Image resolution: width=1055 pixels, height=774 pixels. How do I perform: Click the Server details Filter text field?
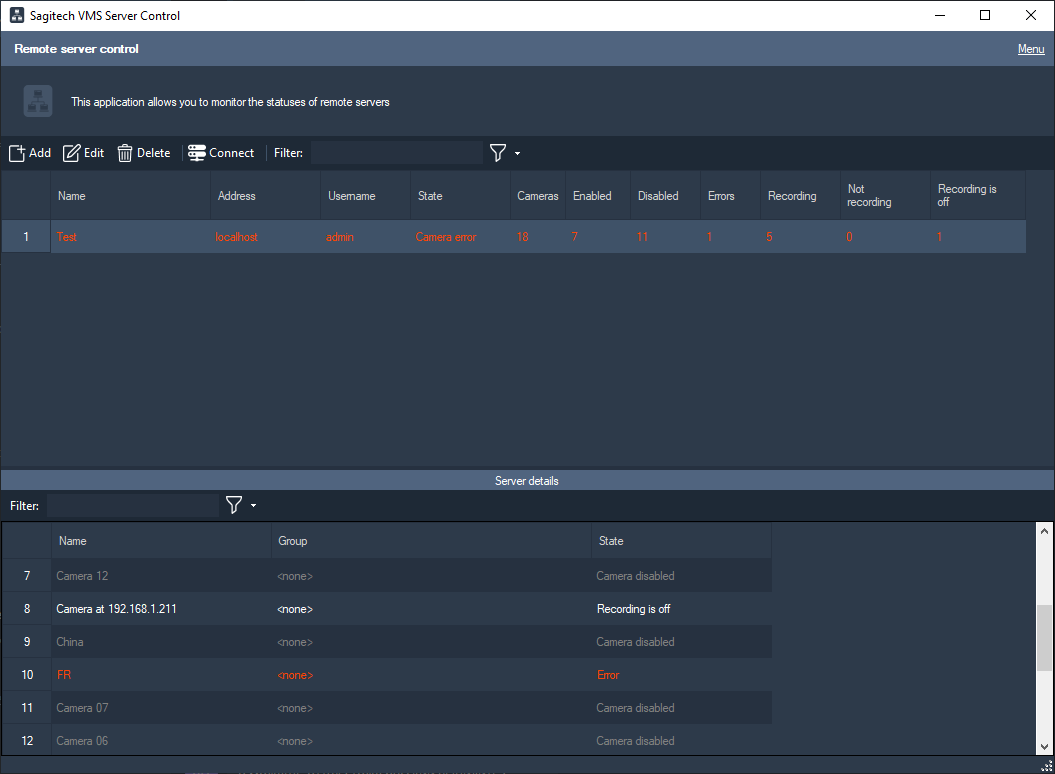coord(132,506)
